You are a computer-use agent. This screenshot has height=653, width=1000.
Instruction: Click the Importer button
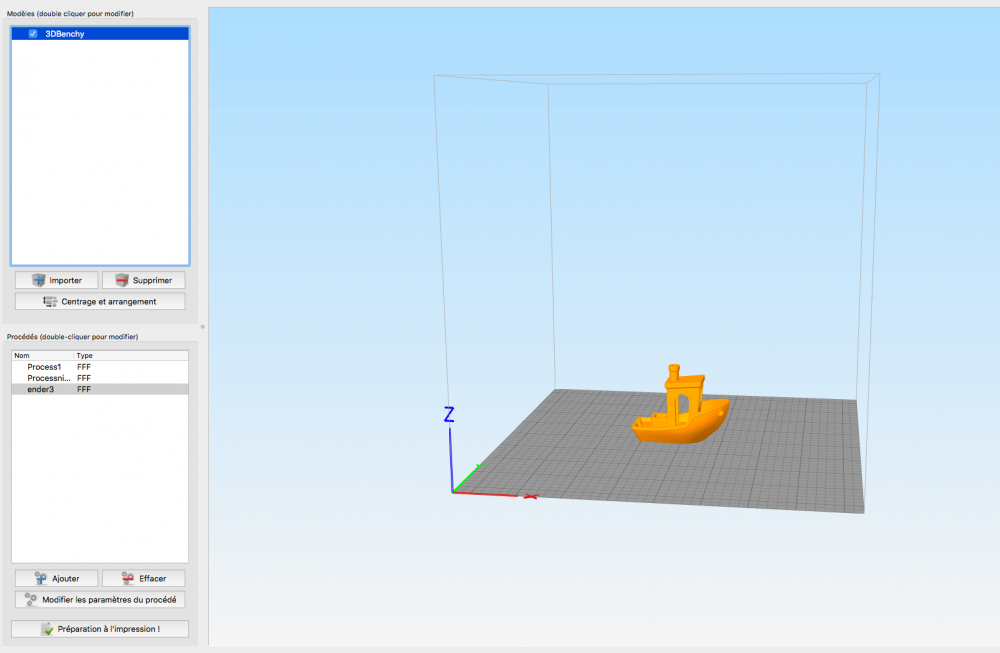click(57, 280)
